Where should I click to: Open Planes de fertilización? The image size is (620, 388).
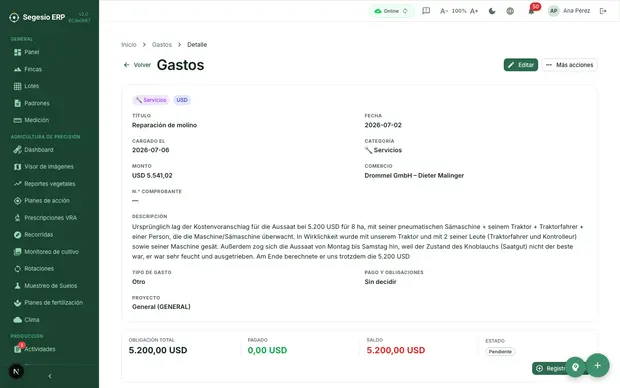point(49,303)
